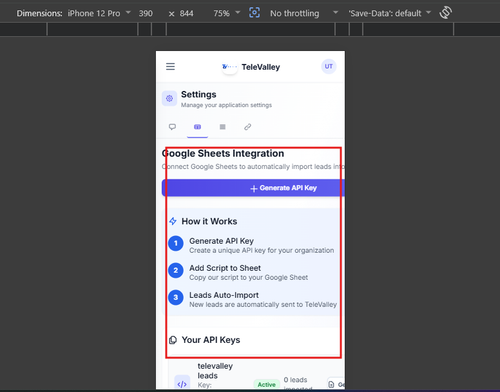Image resolution: width=500 pixels, height=392 pixels.
Task: Open the Dimensions device dropdown
Action: pyautogui.click(x=99, y=13)
